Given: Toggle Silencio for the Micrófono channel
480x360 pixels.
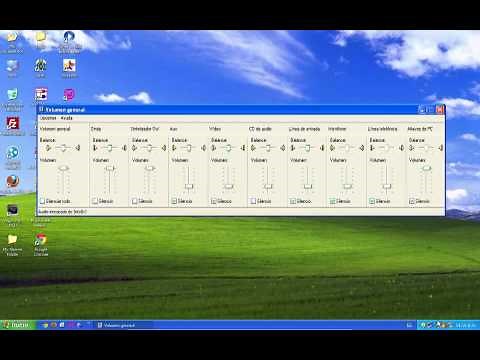Looking at the screenshot, I should 332,201.
